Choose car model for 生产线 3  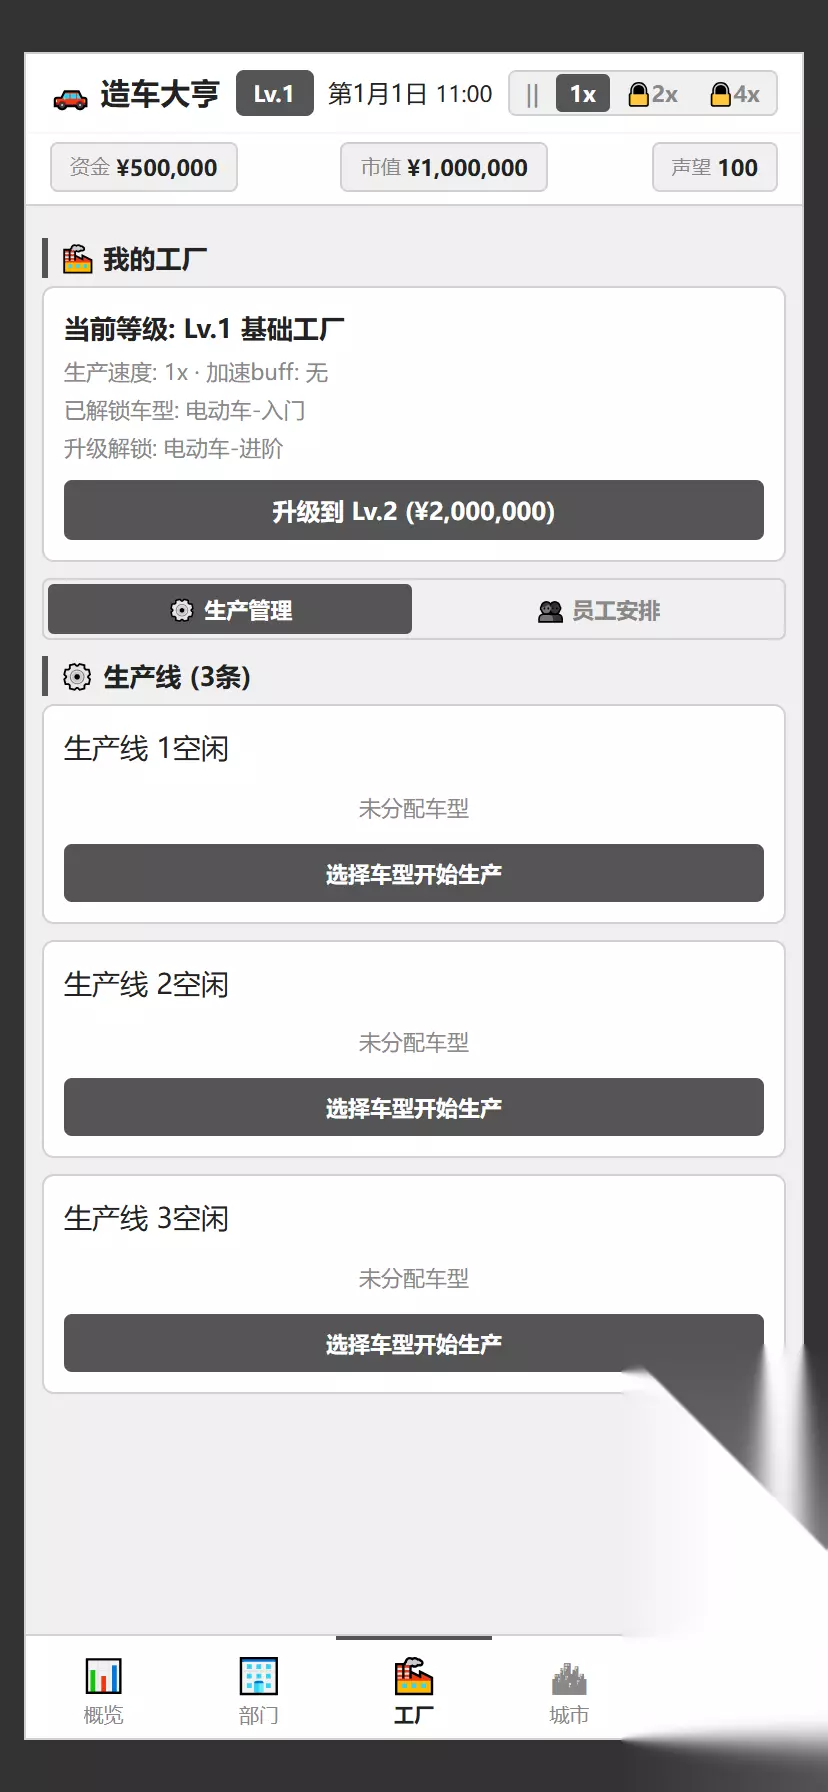(414, 1343)
